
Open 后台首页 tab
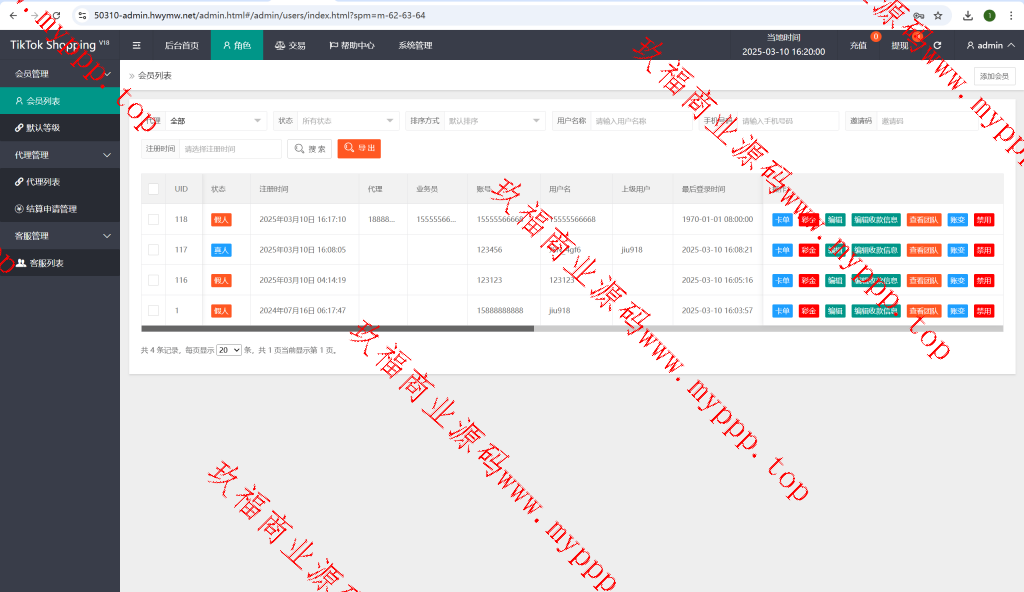[182, 45]
